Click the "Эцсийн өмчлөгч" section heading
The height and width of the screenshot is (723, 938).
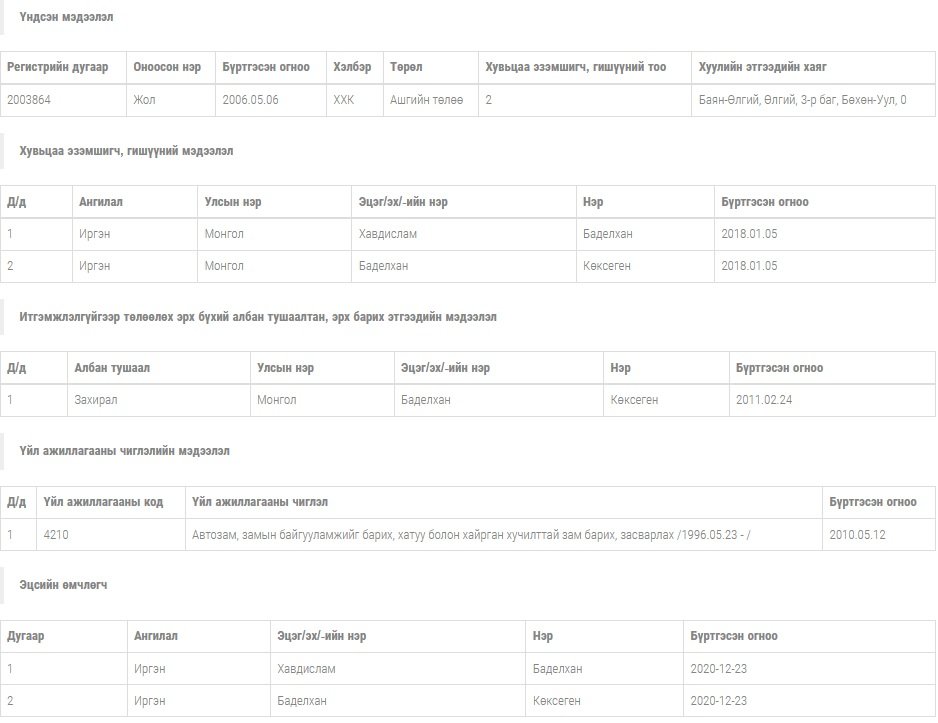point(63,585)
